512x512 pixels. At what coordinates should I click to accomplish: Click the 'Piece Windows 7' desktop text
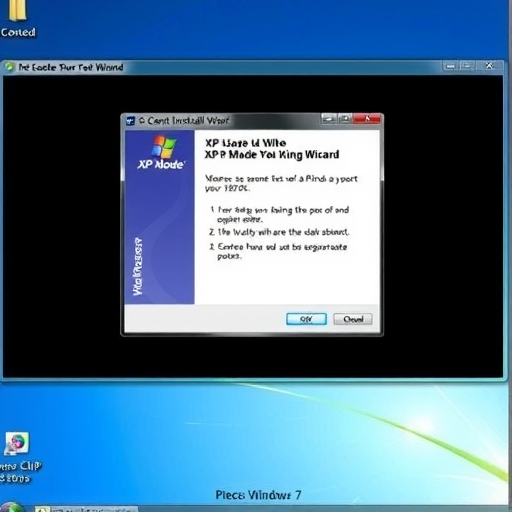258,495
